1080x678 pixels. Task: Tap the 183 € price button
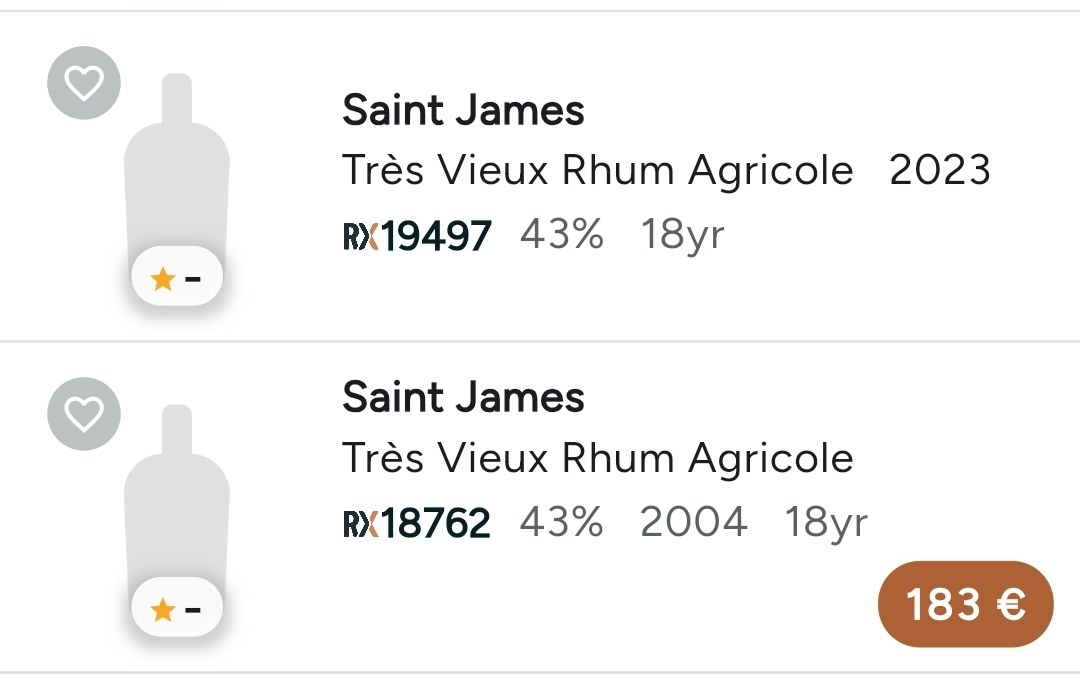965,604
